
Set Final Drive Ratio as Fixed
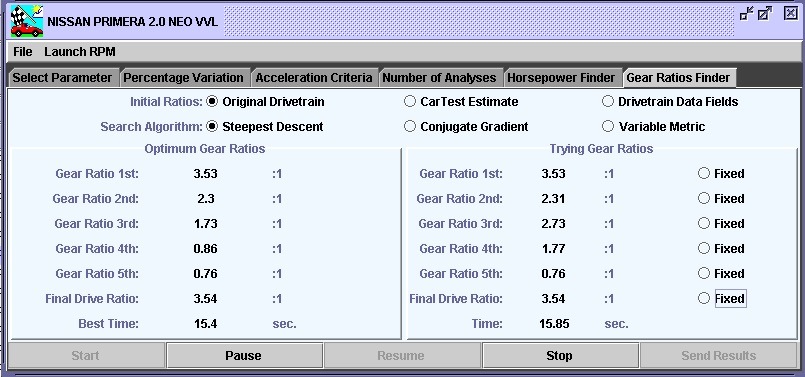tap(721, 298)
